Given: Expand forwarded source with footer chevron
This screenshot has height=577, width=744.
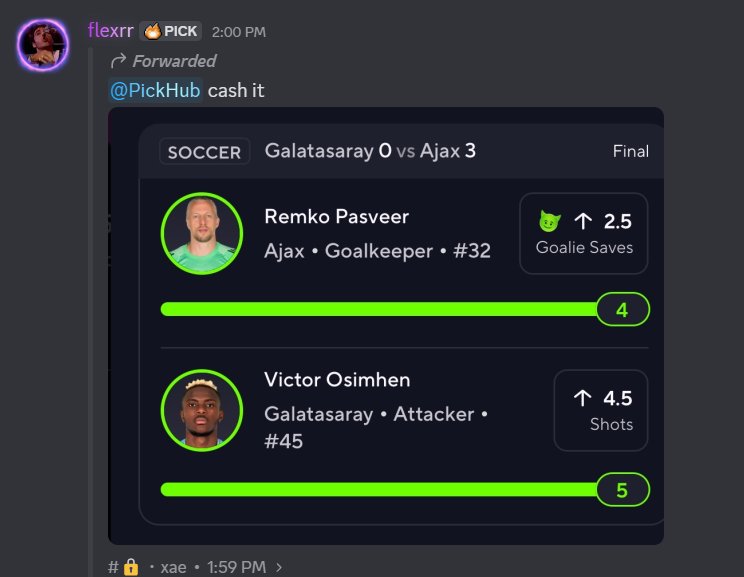Looking at the screenshot, I should (279, 567).
